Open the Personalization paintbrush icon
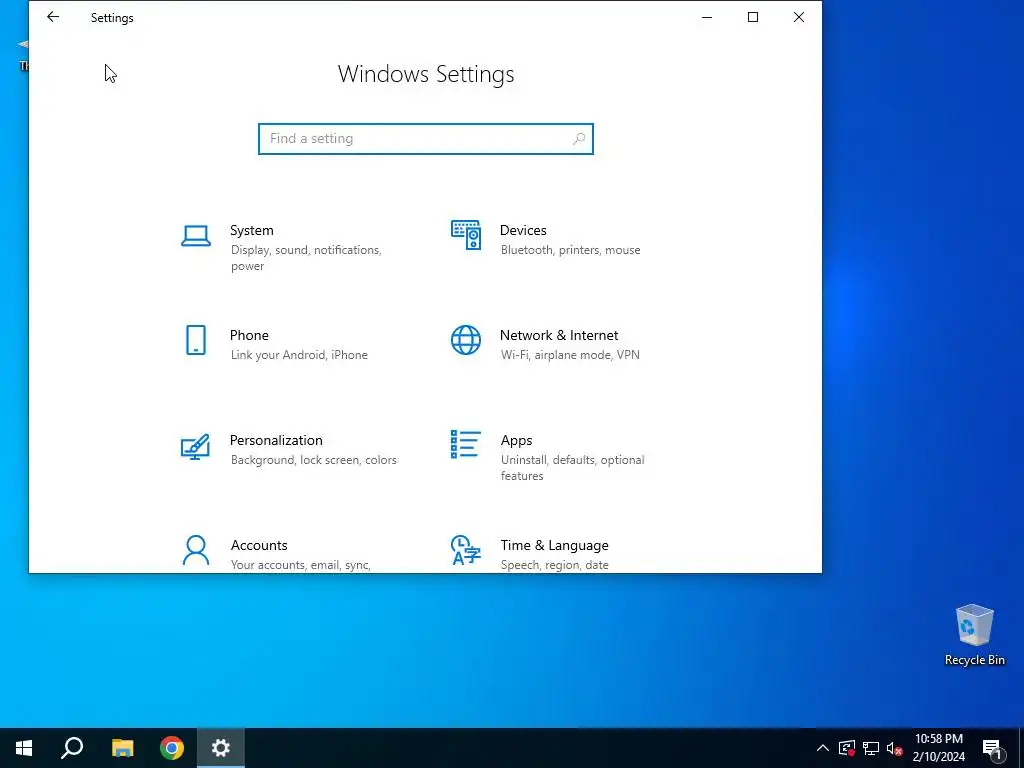 coord(196,447)
